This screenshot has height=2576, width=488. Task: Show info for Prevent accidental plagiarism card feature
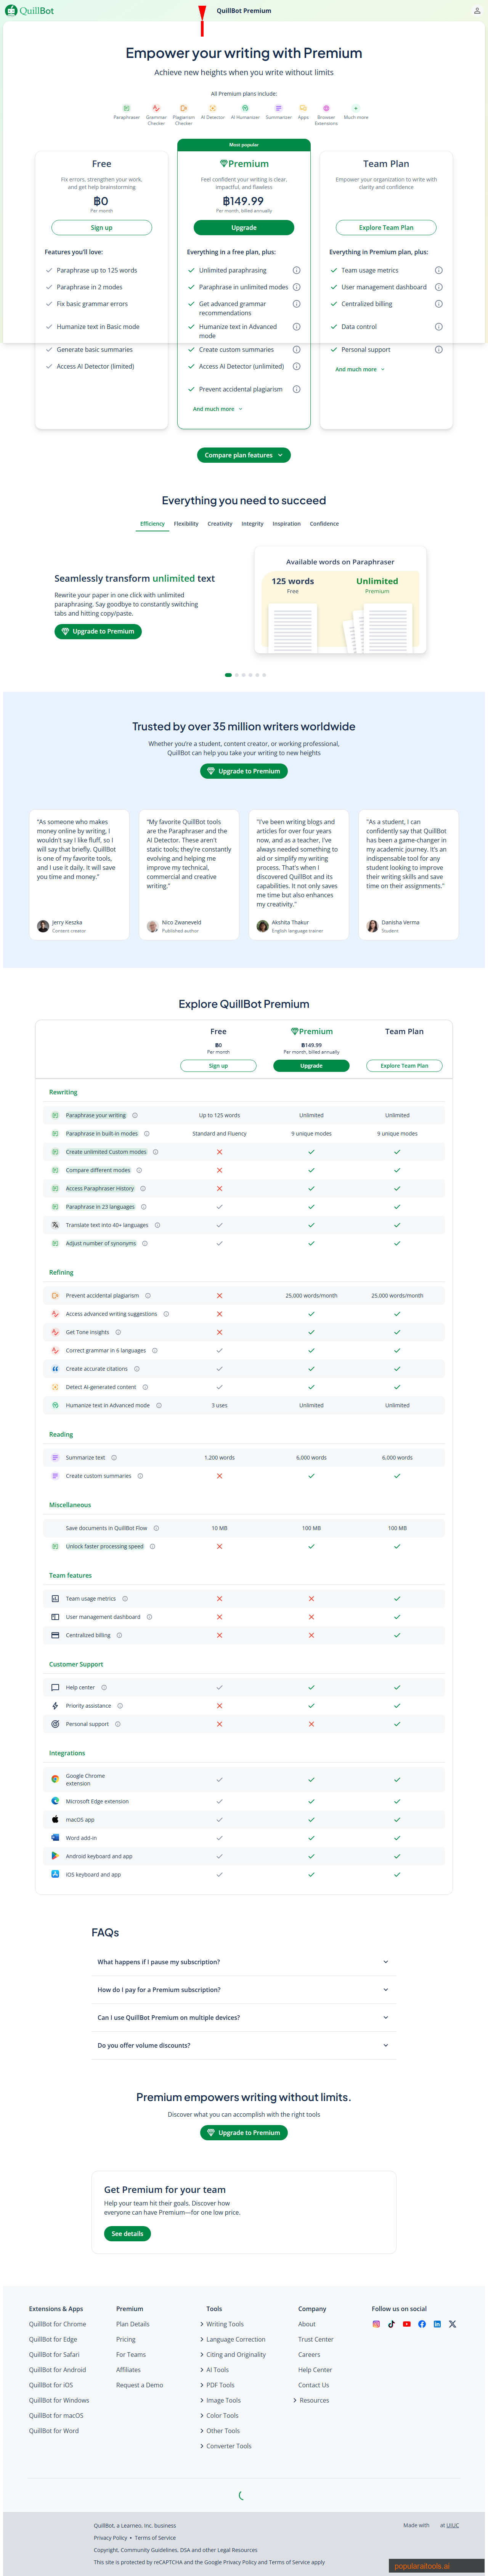[296, 389]
